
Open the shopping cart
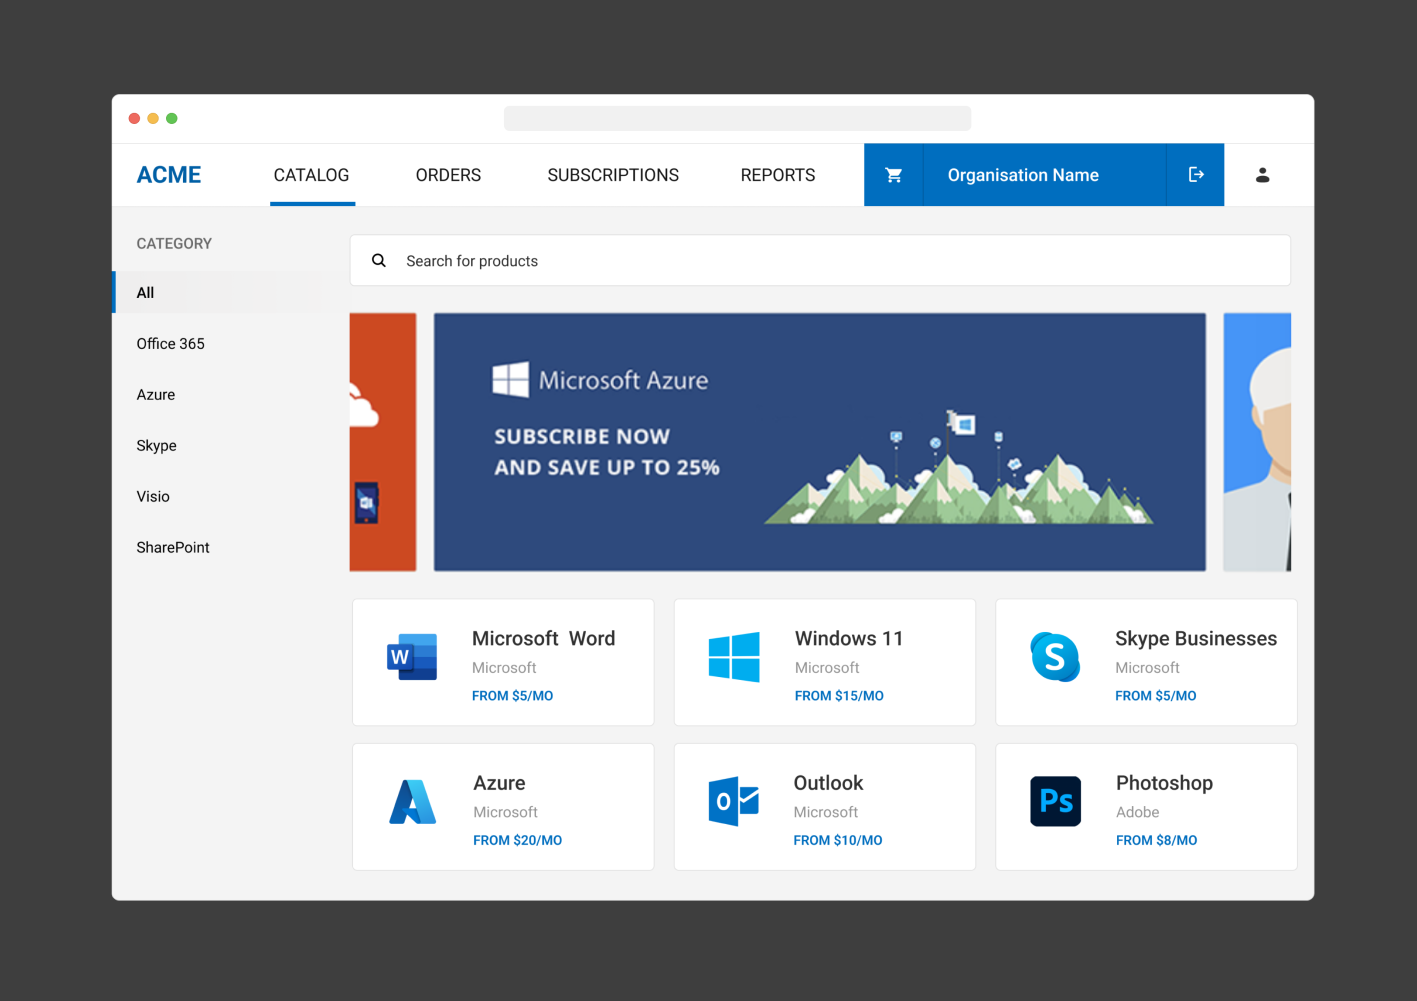click(x=894, y=175)
